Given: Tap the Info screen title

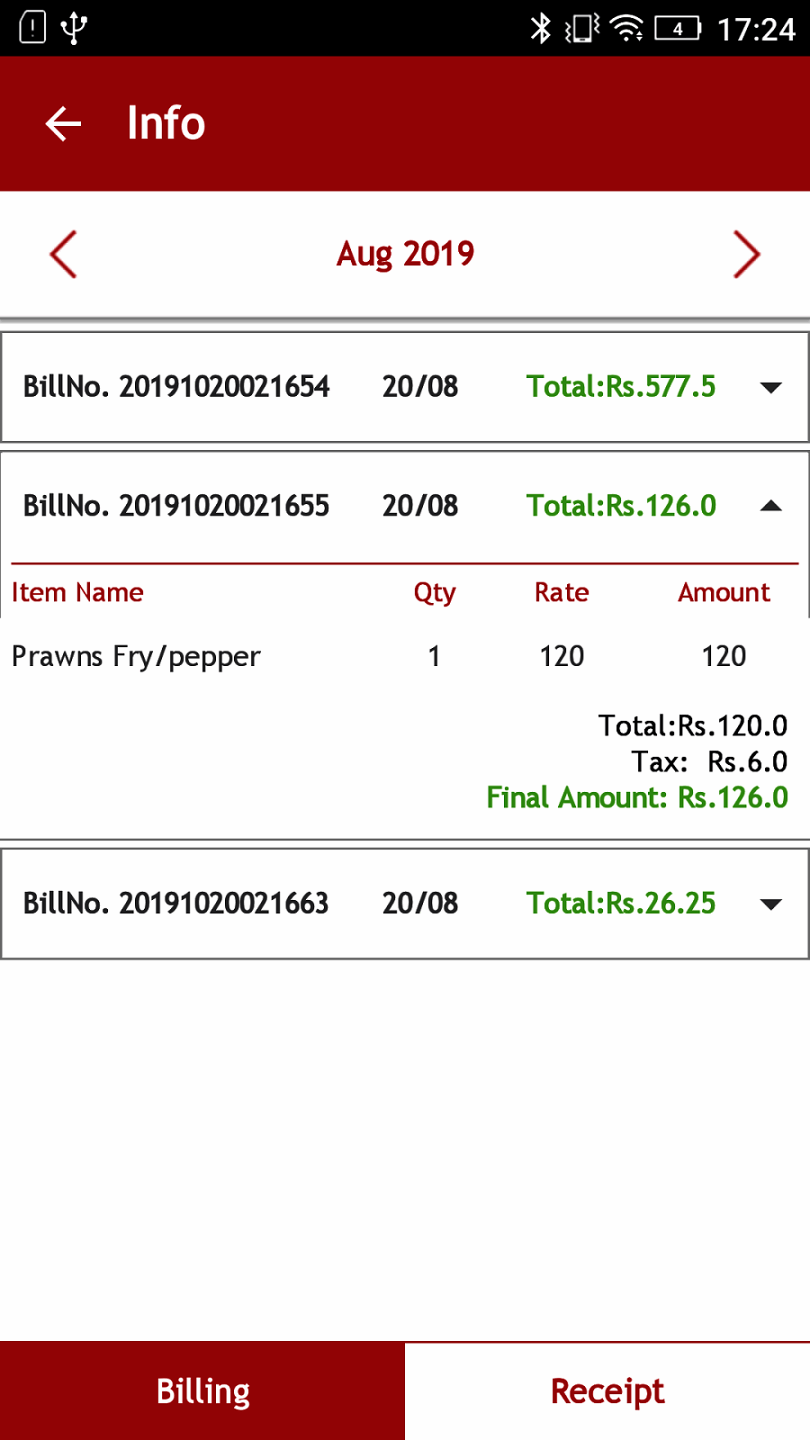Looking at the screenshot, I should pos(166,124).
